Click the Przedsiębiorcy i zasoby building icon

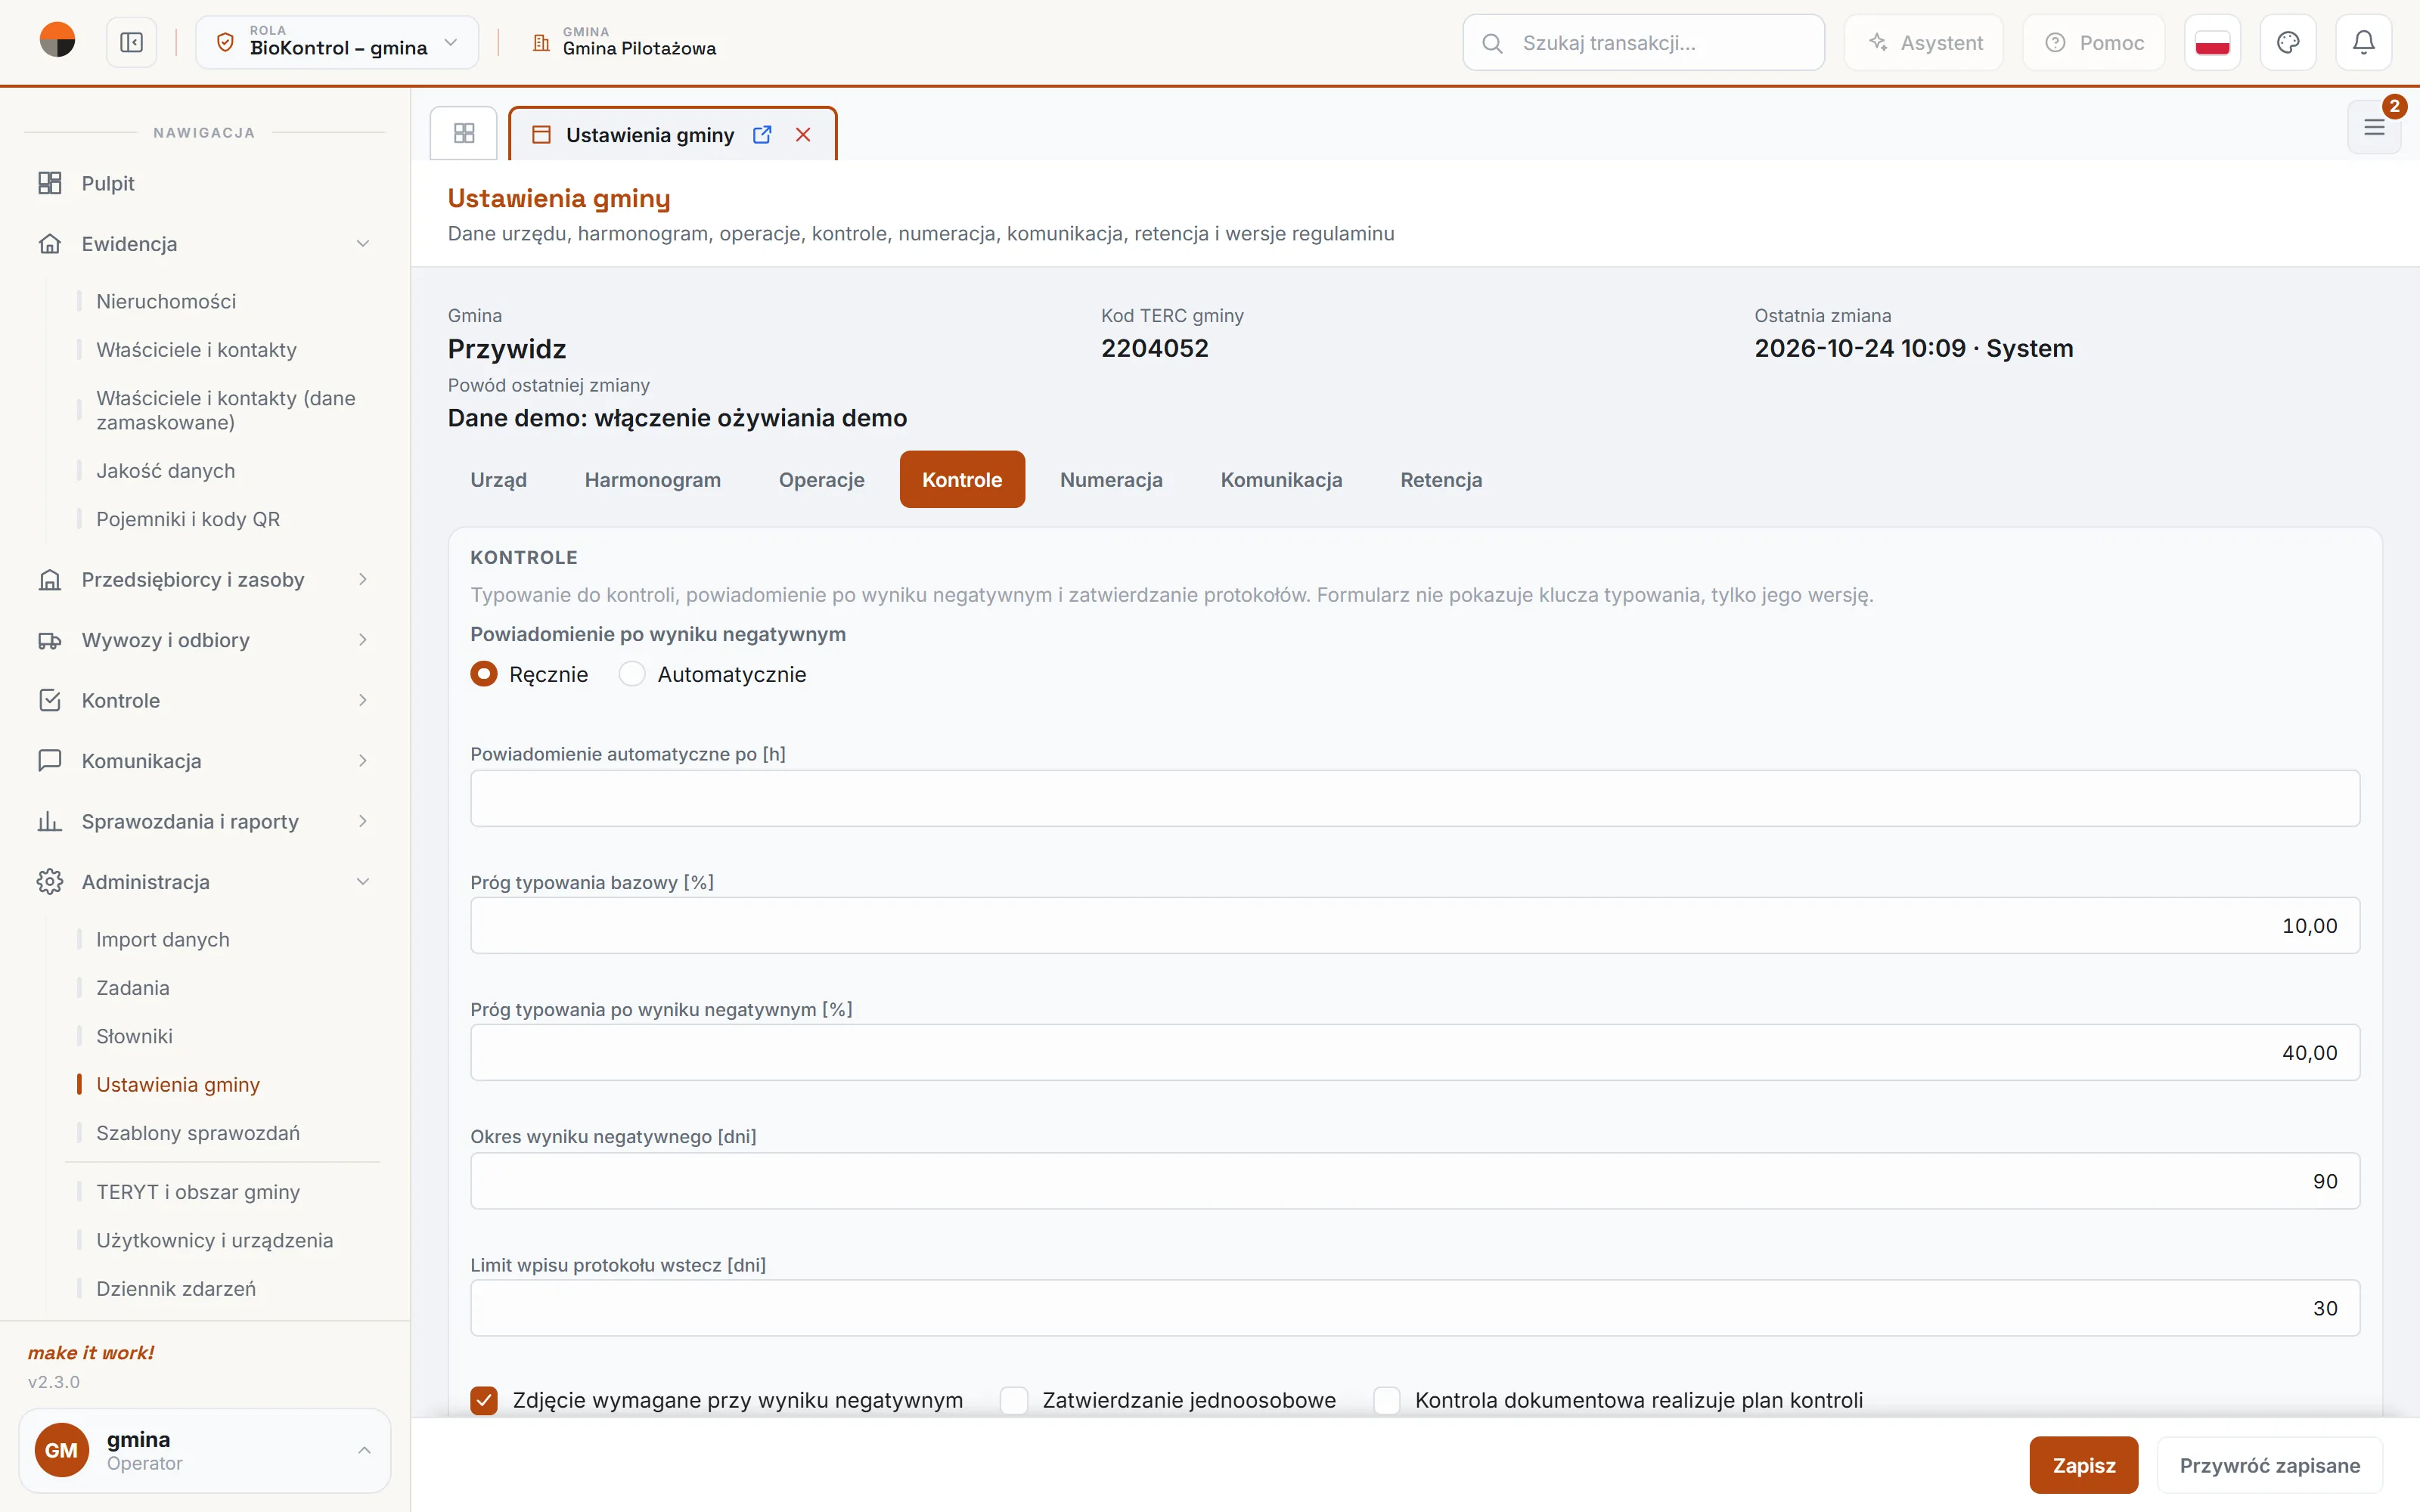click(x=50, y=580)
